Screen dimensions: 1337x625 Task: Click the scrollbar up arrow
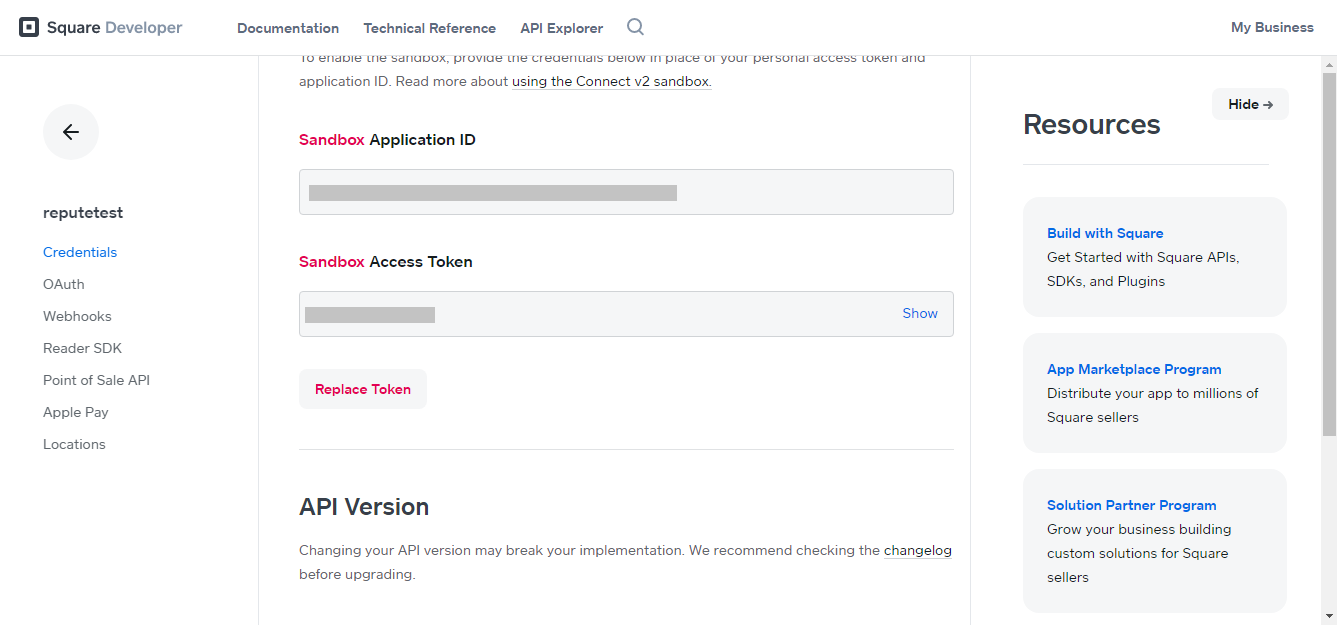[1329, 64]
